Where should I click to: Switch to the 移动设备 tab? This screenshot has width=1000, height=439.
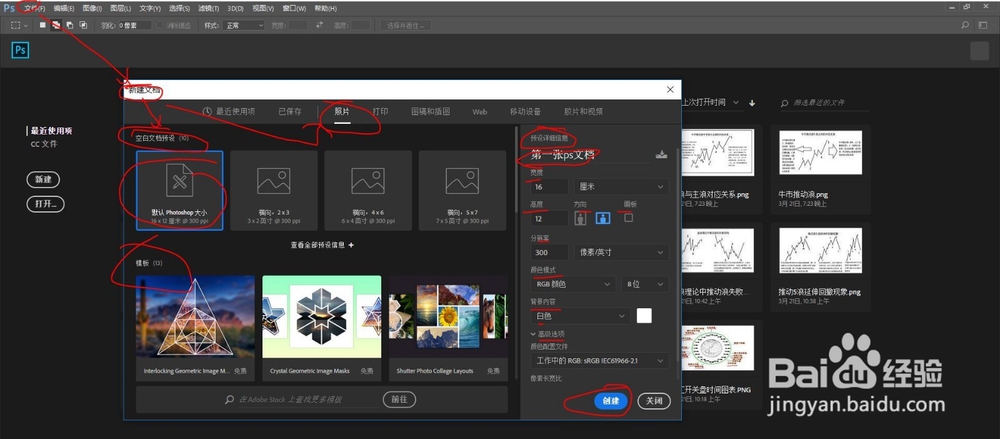click(525, 111)
